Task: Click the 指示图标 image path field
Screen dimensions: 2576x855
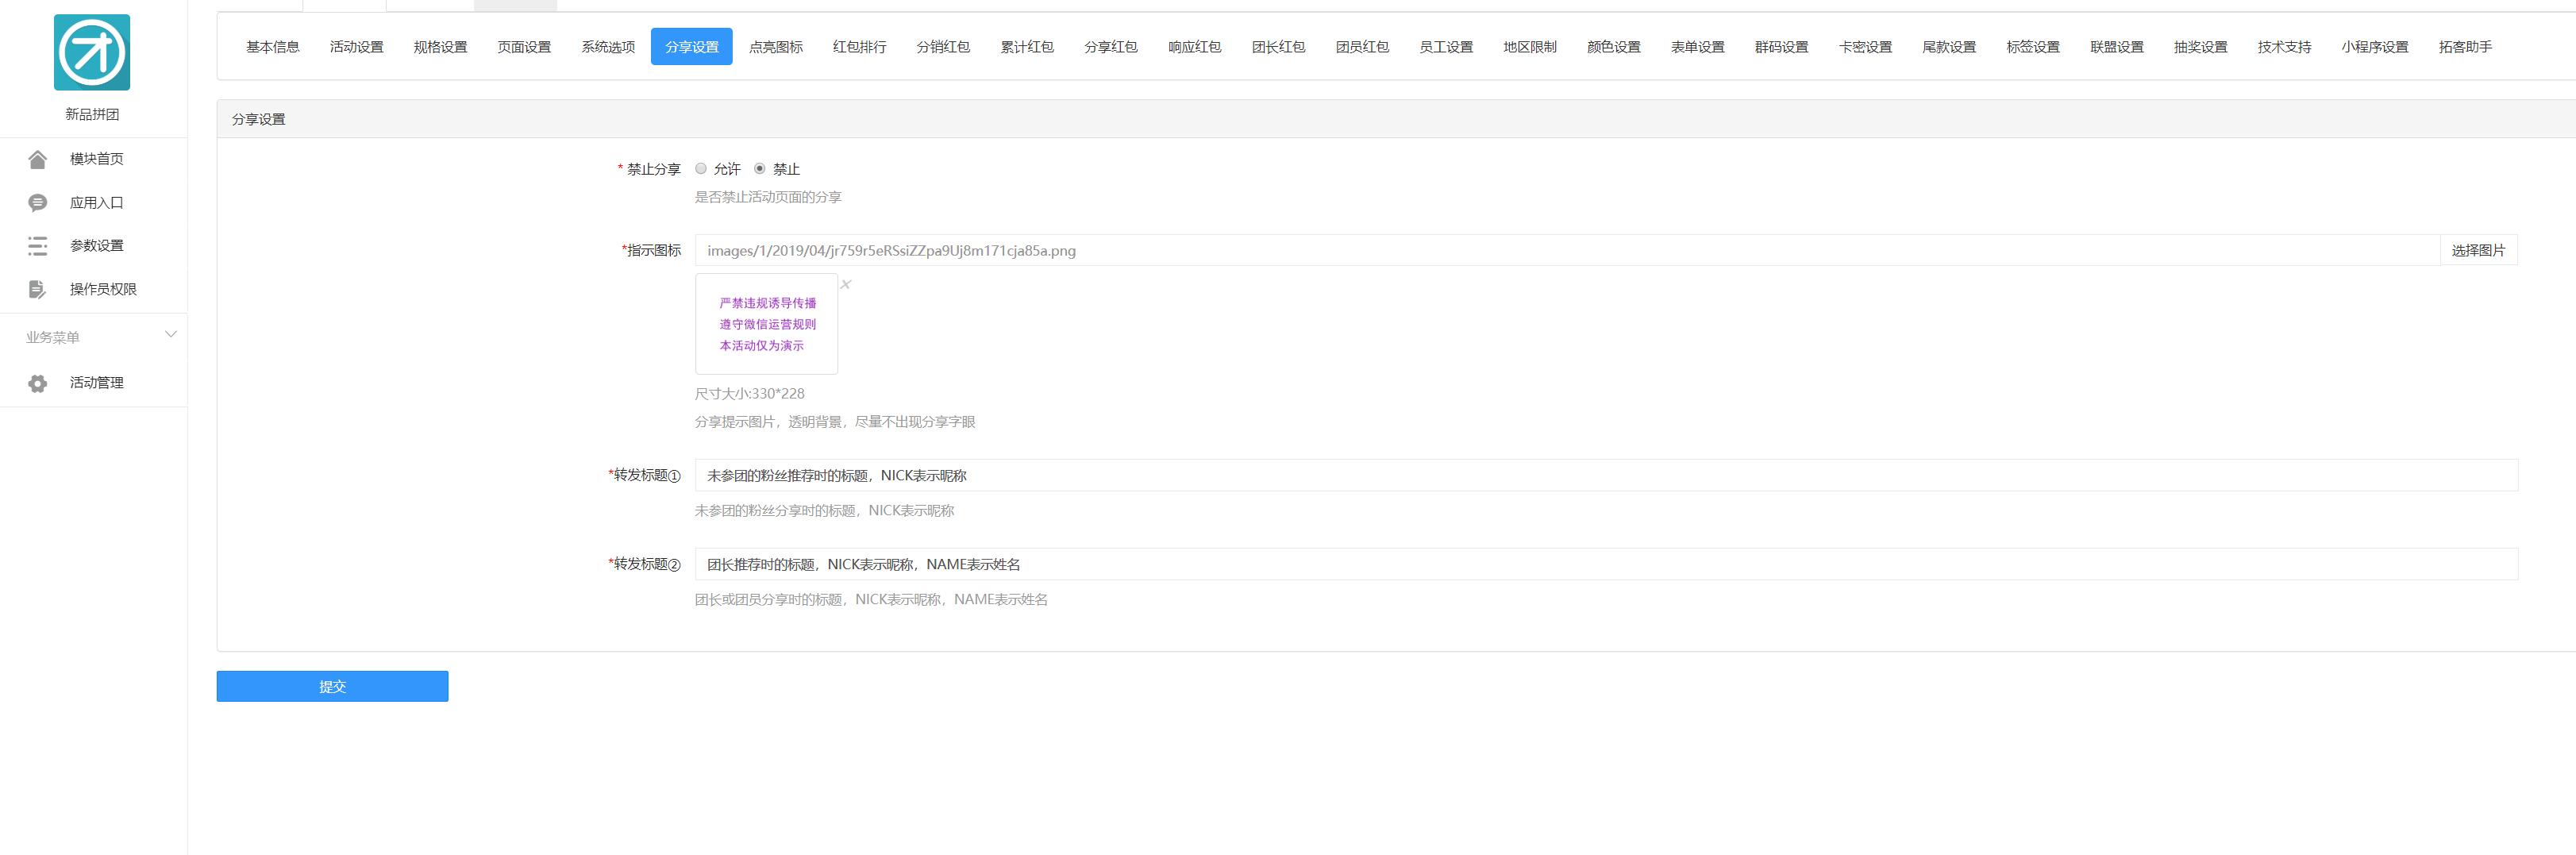Action: click(x=1567, y=251)
